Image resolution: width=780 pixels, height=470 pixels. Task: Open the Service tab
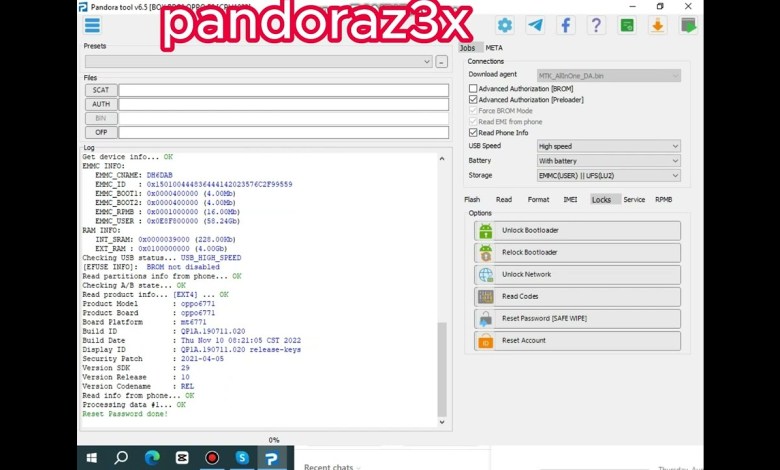tap(634, 199)
